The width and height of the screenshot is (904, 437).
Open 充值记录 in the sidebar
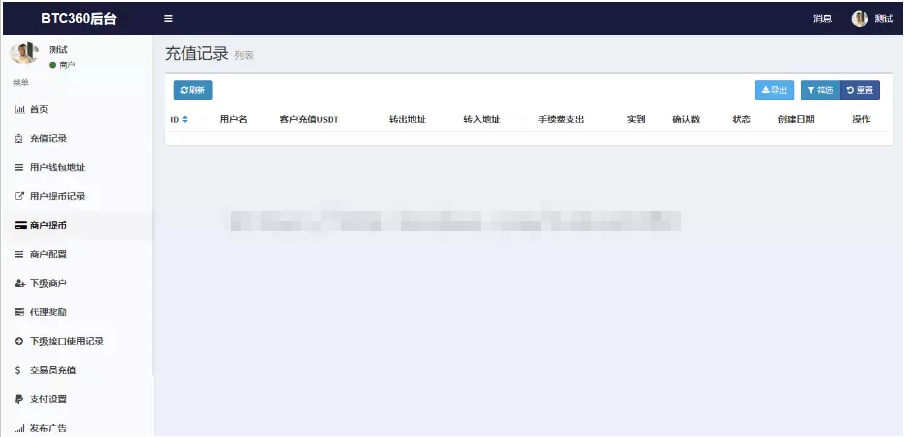77,138
